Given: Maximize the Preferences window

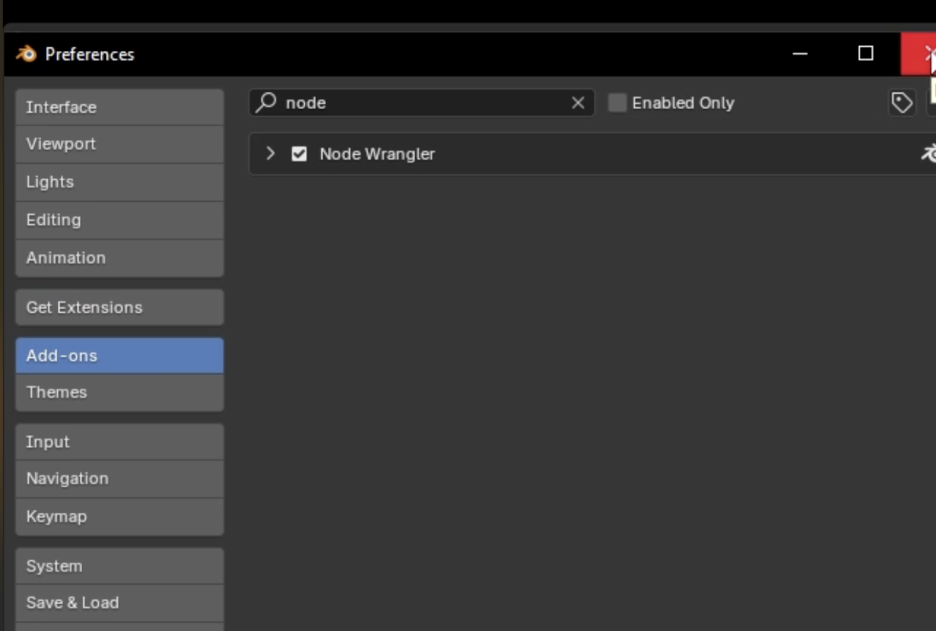Looking at the screenshot, I should 866,54.
